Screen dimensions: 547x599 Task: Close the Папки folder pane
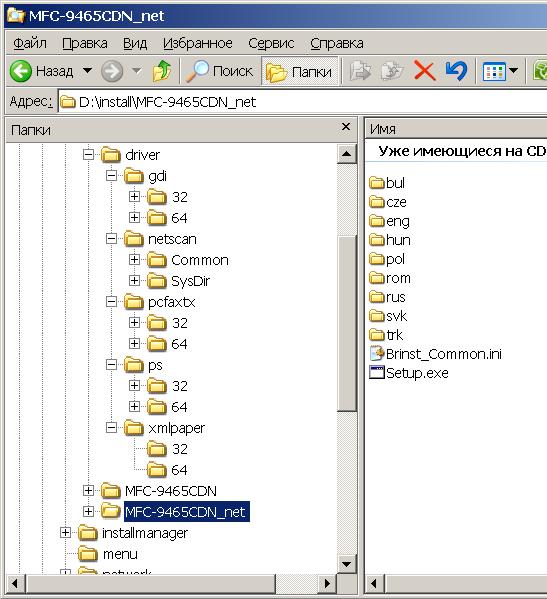point(346,126)
